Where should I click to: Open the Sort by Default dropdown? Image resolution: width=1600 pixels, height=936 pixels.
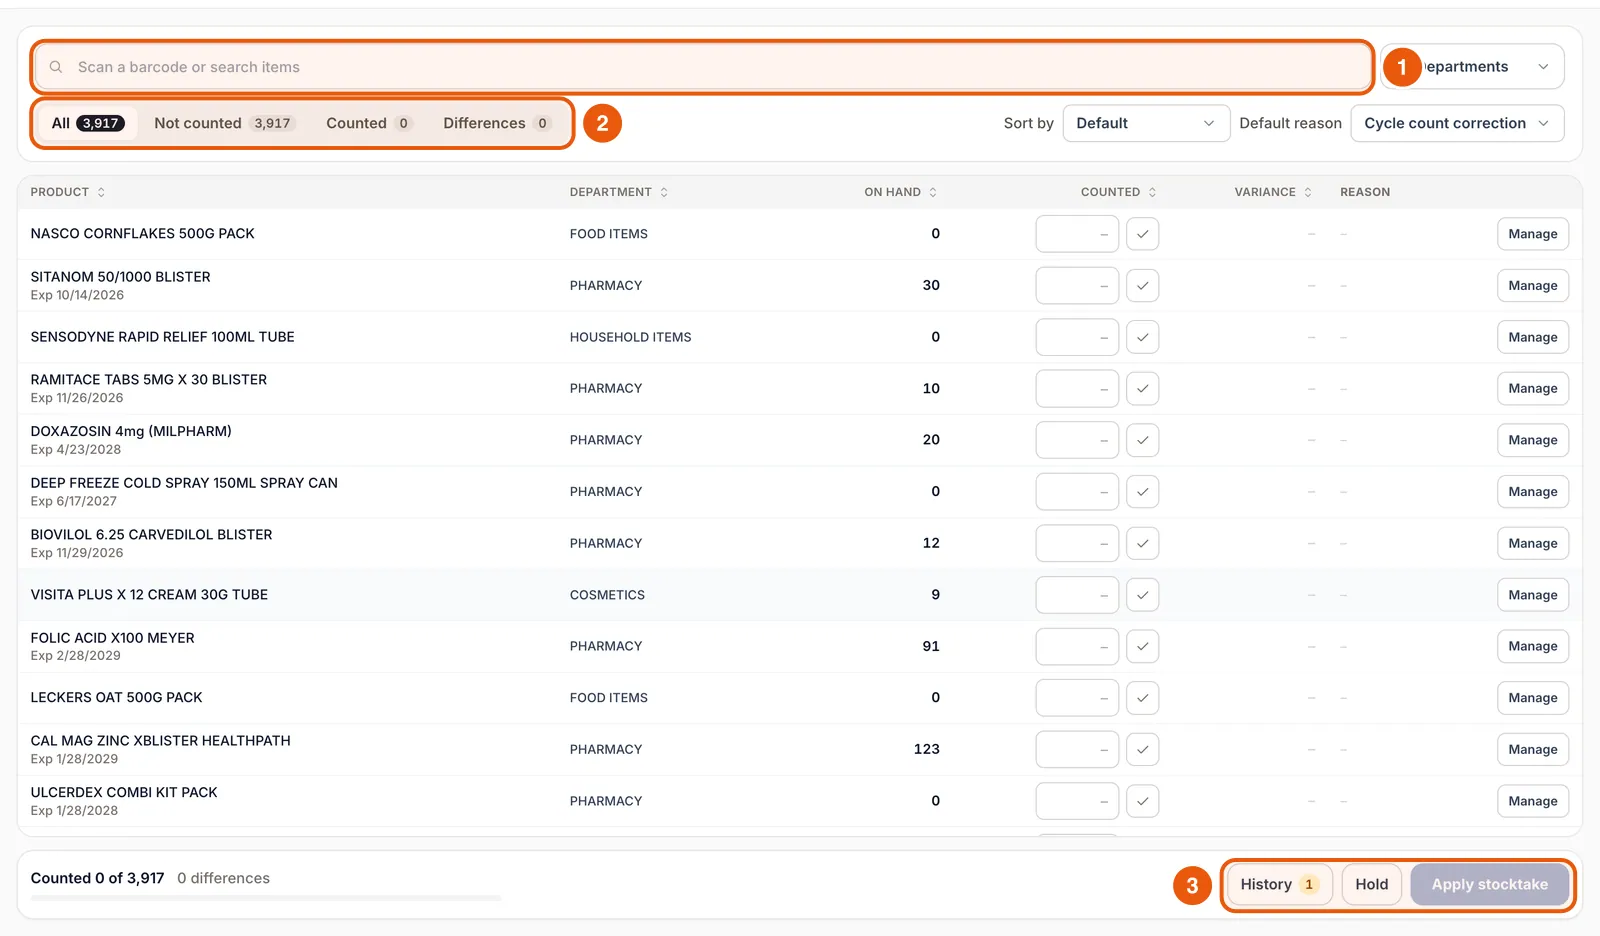pos(1146,123)
